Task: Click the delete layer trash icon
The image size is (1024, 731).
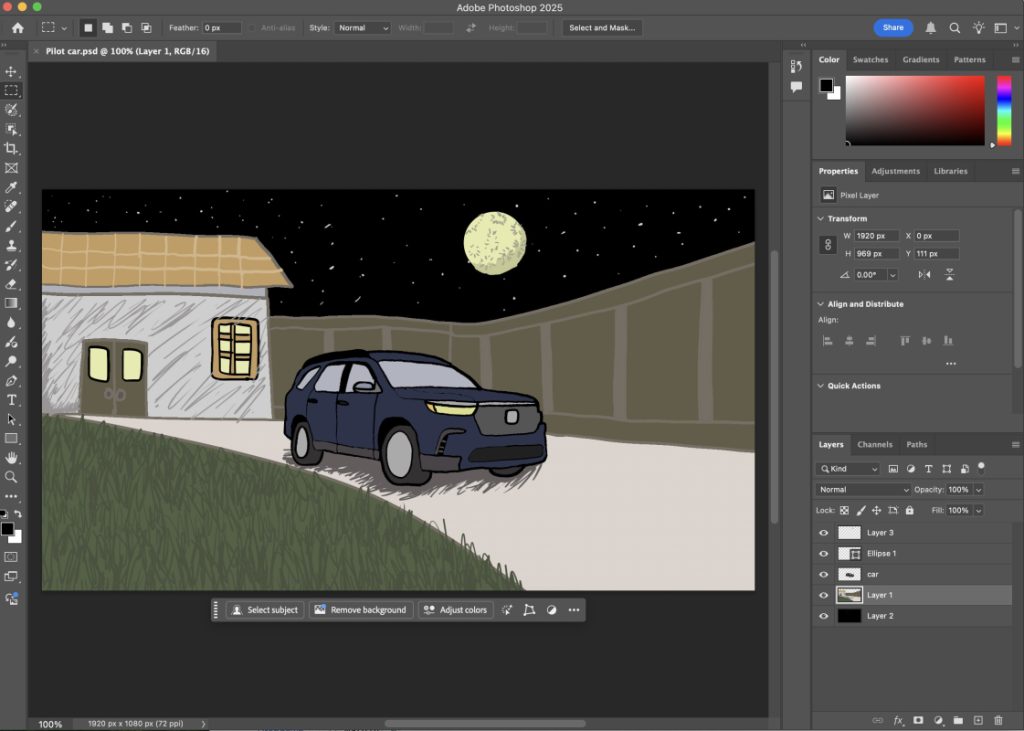Action: coord(1000,720)
